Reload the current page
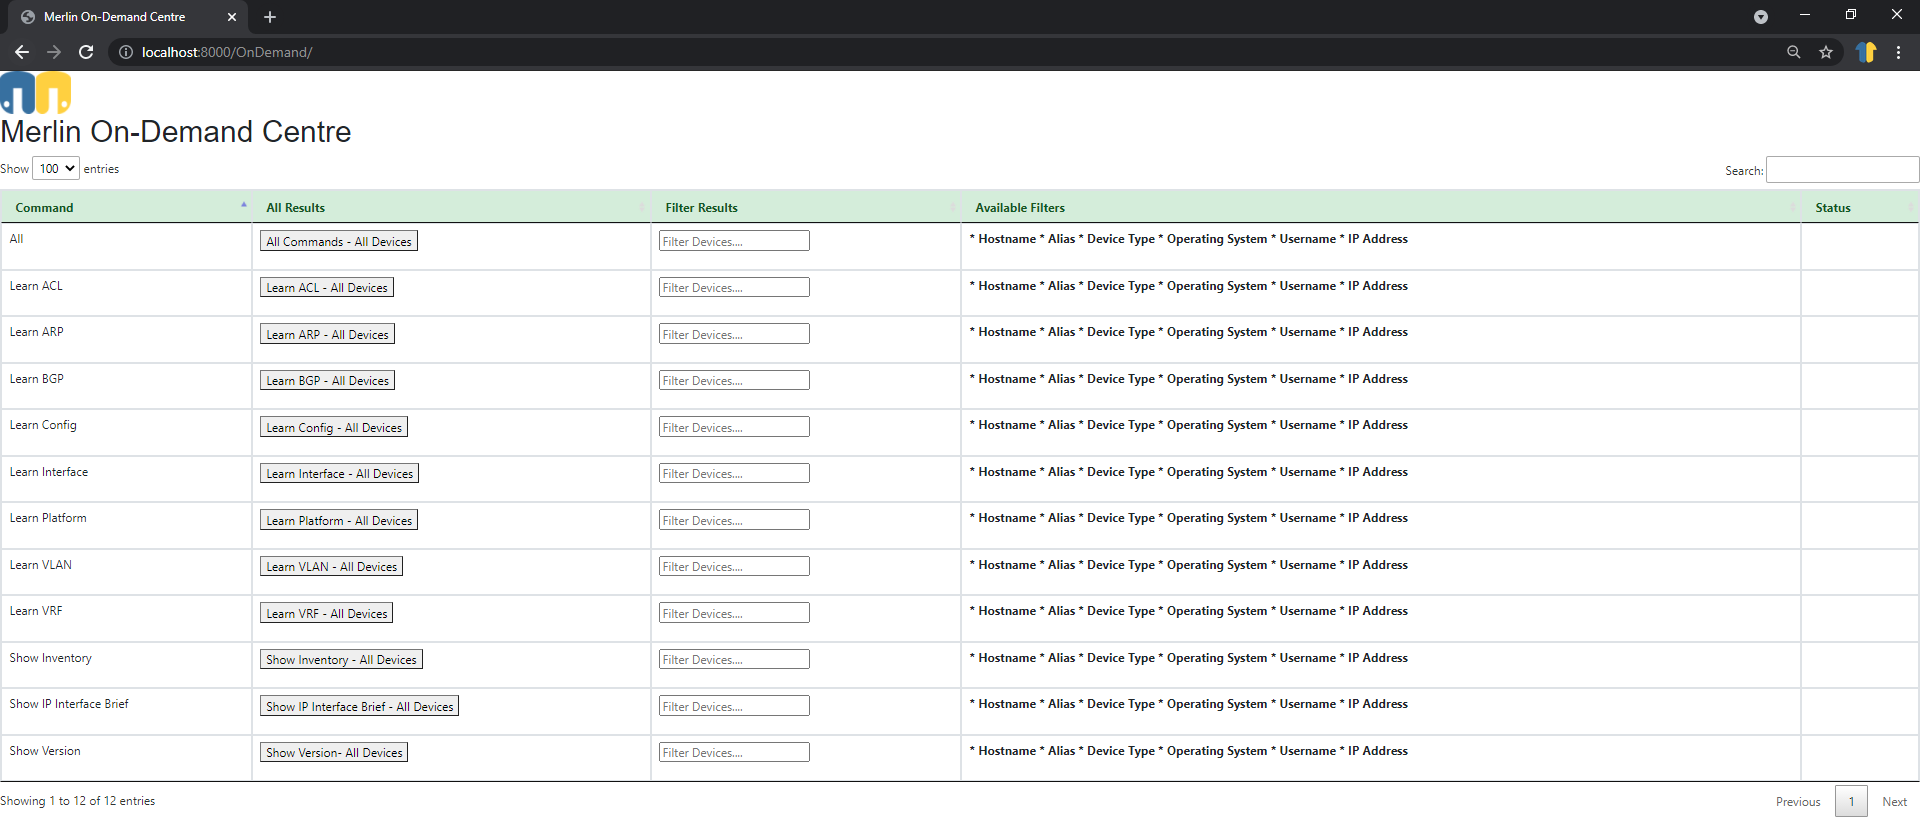 click(86, 52)
